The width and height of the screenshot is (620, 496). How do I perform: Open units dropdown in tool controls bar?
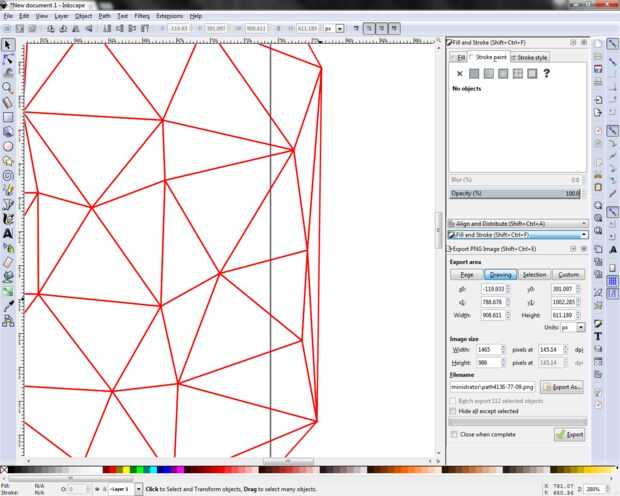coord(340,28)
